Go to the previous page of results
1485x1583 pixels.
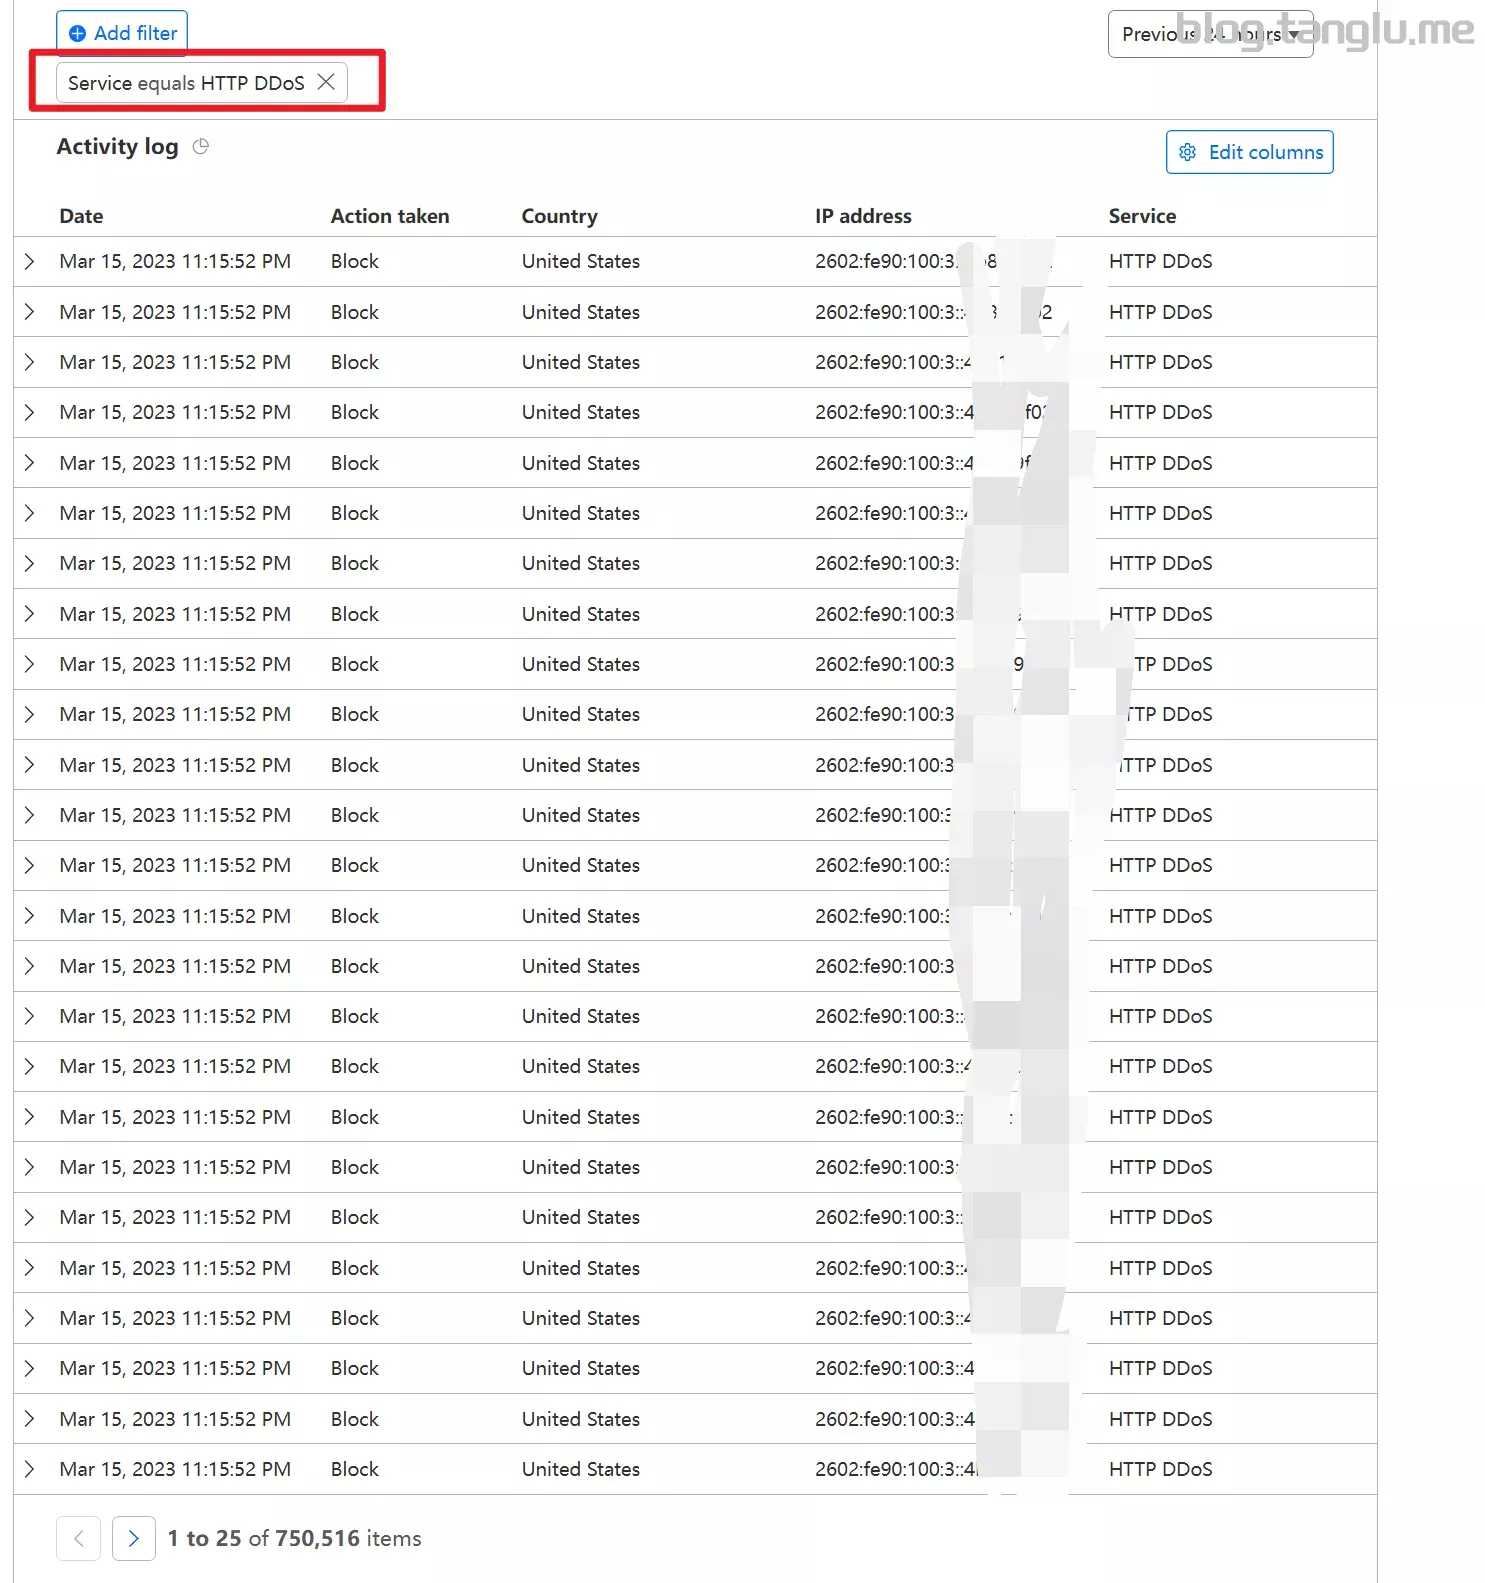click(x=79, y=1538)
